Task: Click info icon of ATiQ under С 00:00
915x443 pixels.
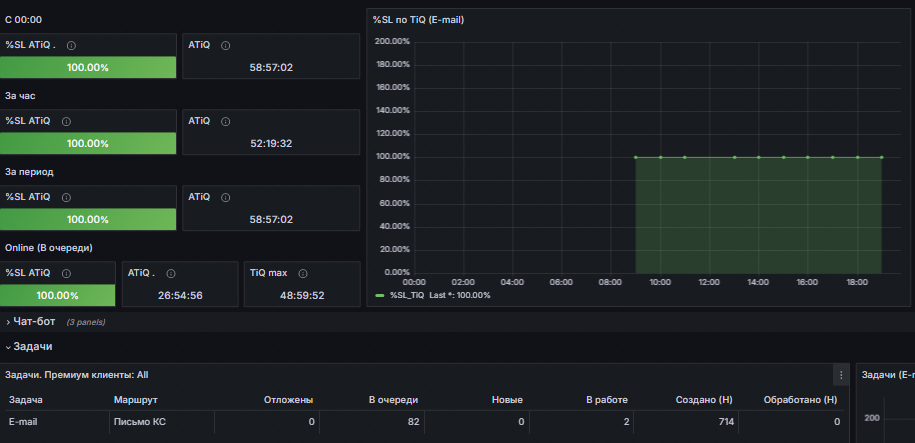Action: pos(226,46)
